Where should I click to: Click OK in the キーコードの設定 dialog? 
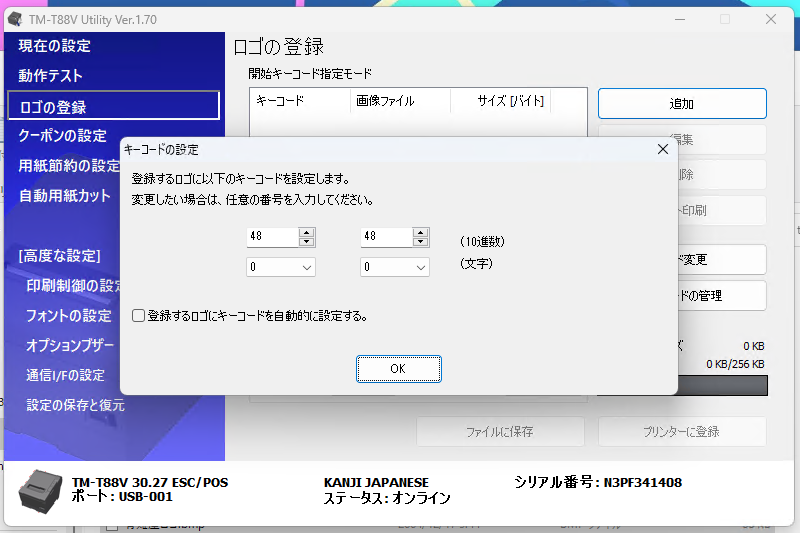tap(398, 369)
